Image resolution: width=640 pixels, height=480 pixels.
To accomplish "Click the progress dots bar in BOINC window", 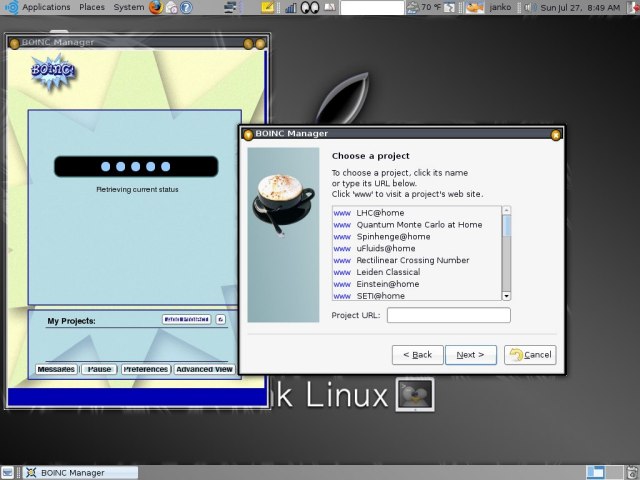I will click(x=136, y=166).
